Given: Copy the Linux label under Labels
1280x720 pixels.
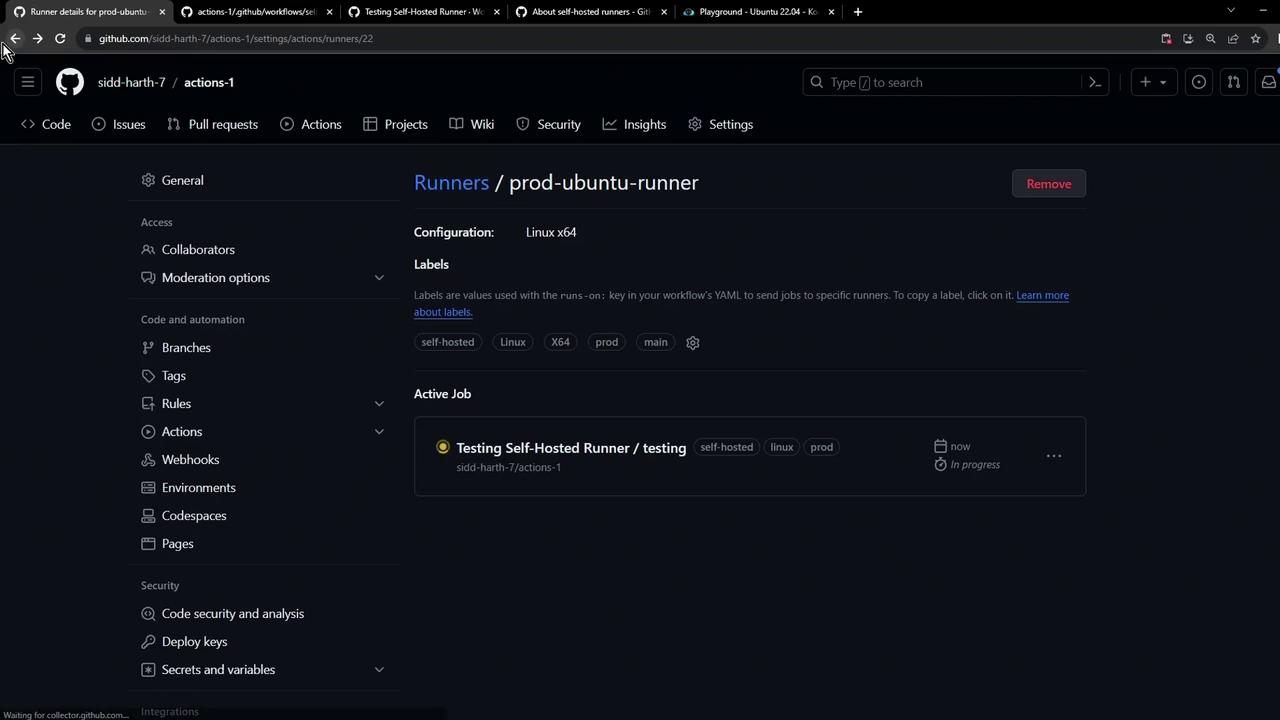Looking at the screenshot, I should [x=513, y=342].
